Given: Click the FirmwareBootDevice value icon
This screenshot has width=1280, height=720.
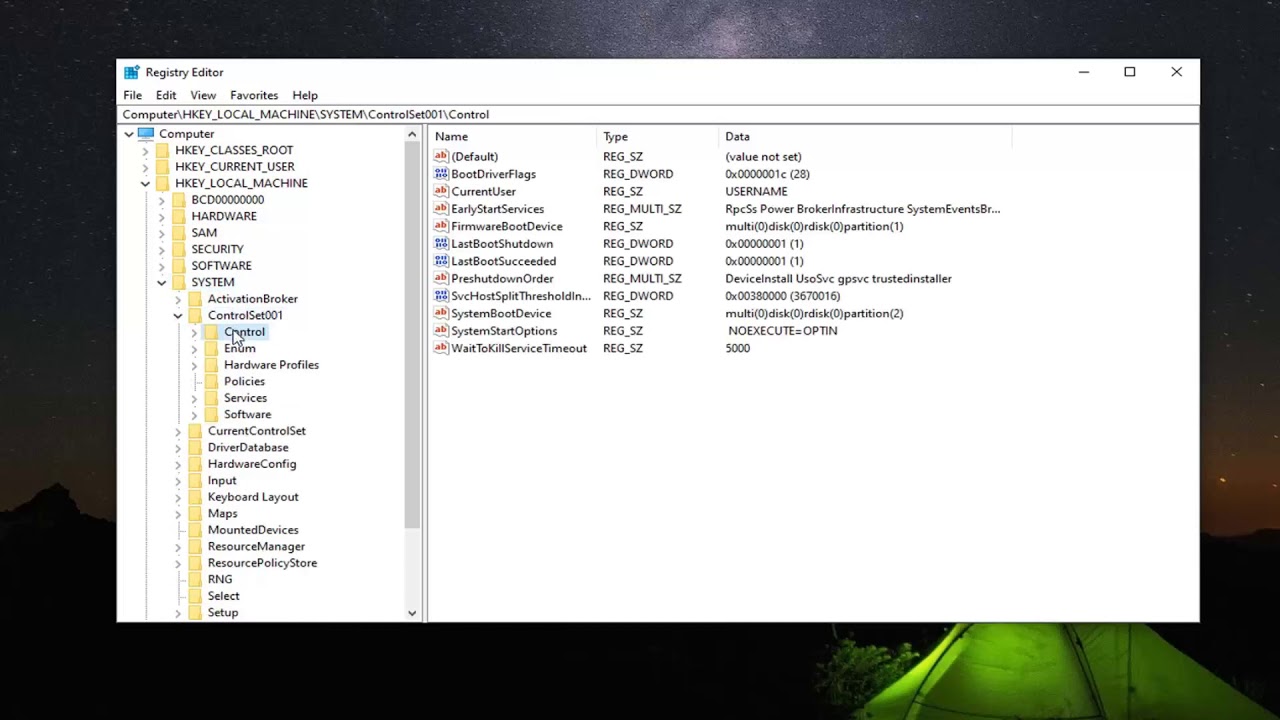Looking at the screenshot, I should (441, 226).
